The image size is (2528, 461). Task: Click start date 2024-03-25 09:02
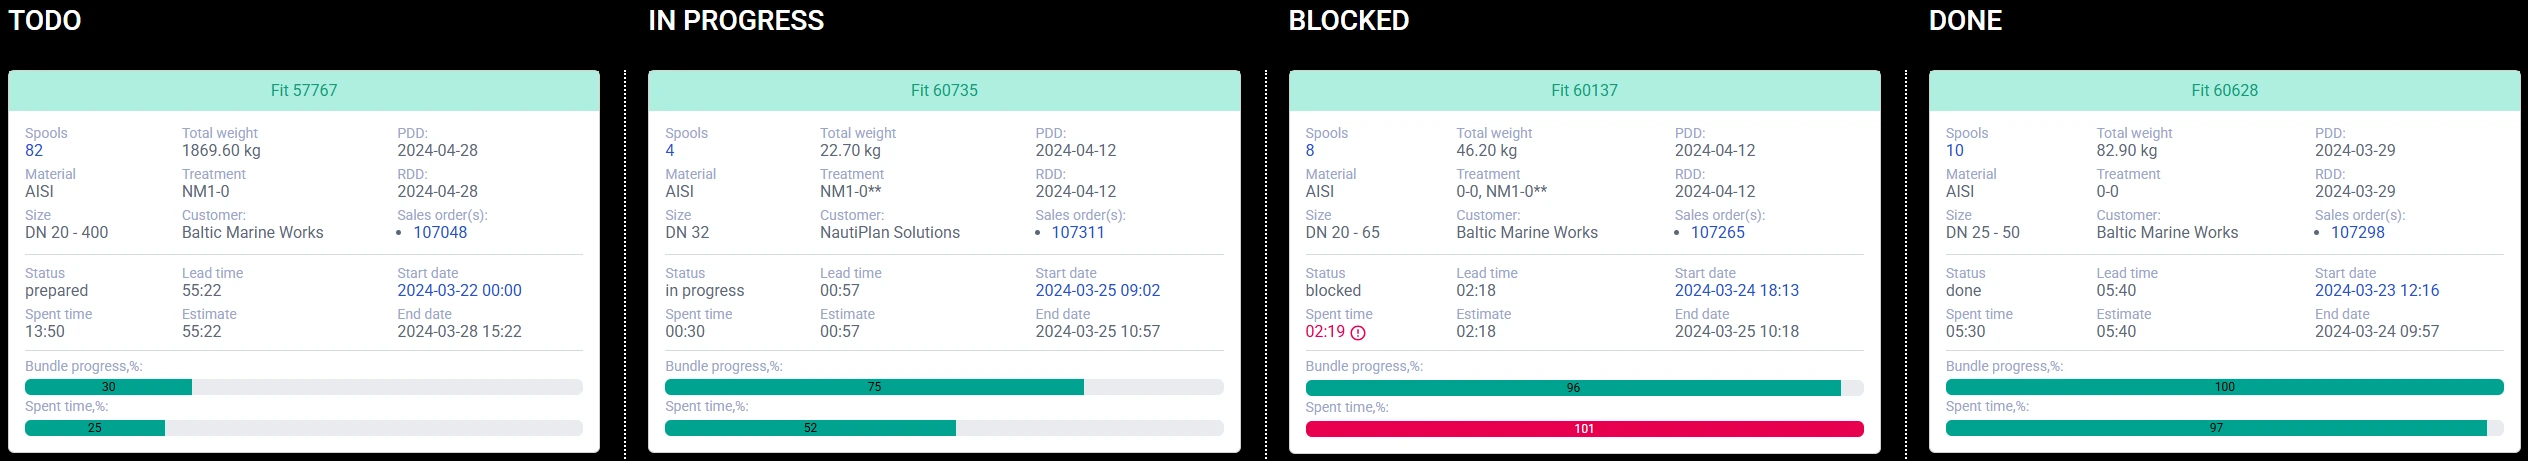1098,290
